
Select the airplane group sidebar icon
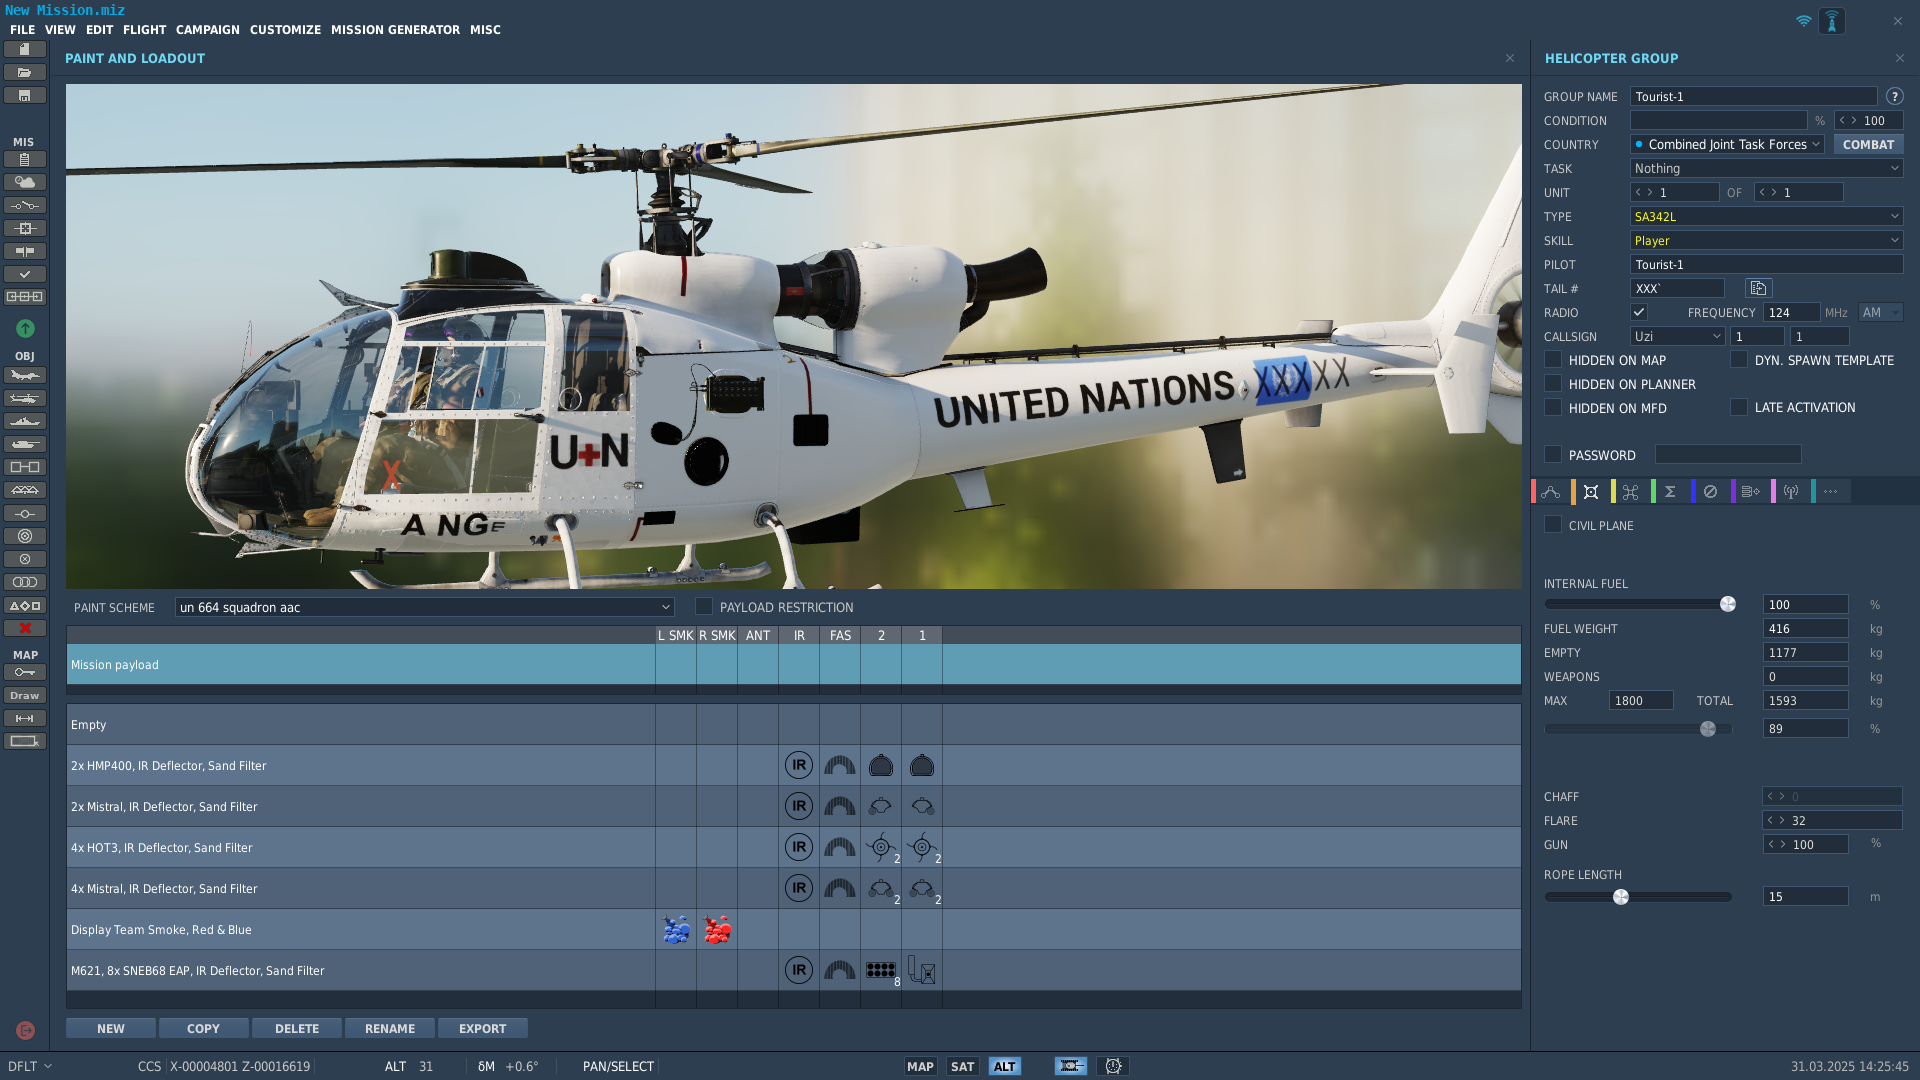coord(25,375)
